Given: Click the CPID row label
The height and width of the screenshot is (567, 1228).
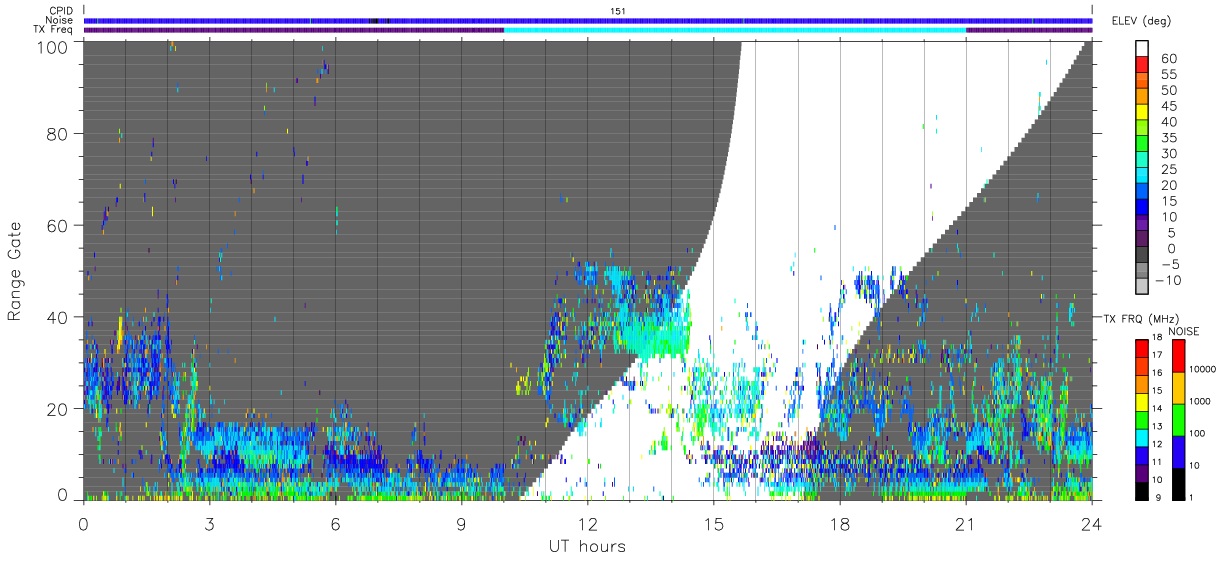Looking at the screenshot, I should point(62,10).
